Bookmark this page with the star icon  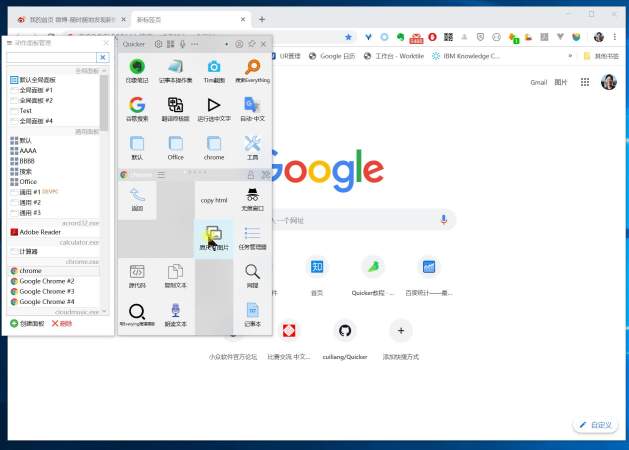(348, 37)
